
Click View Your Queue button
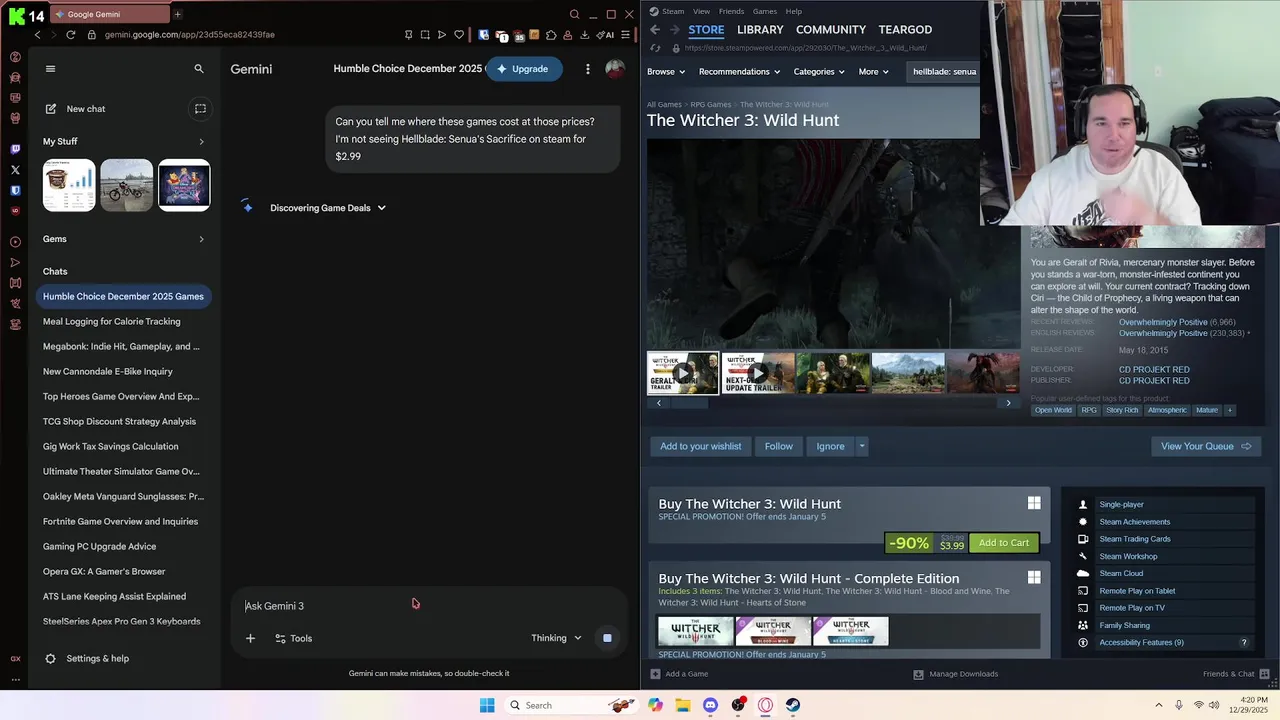coord(1206,447)
